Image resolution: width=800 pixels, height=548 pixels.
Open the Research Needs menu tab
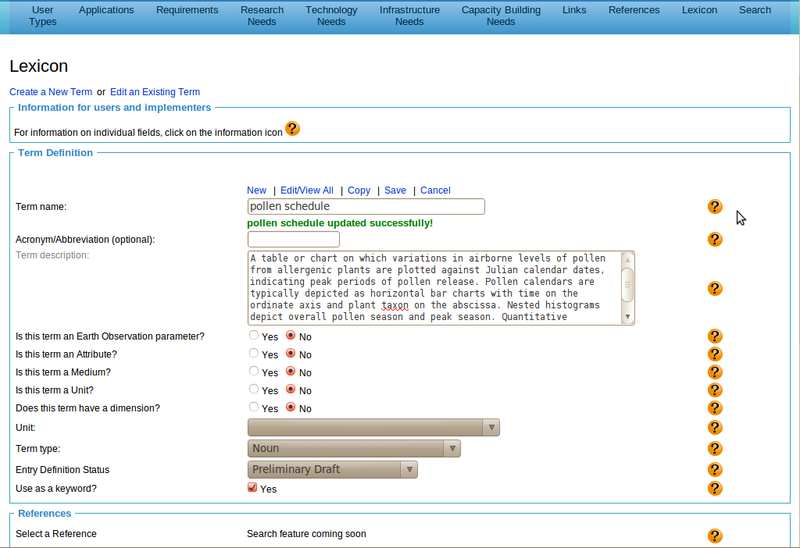pos(262,16)
